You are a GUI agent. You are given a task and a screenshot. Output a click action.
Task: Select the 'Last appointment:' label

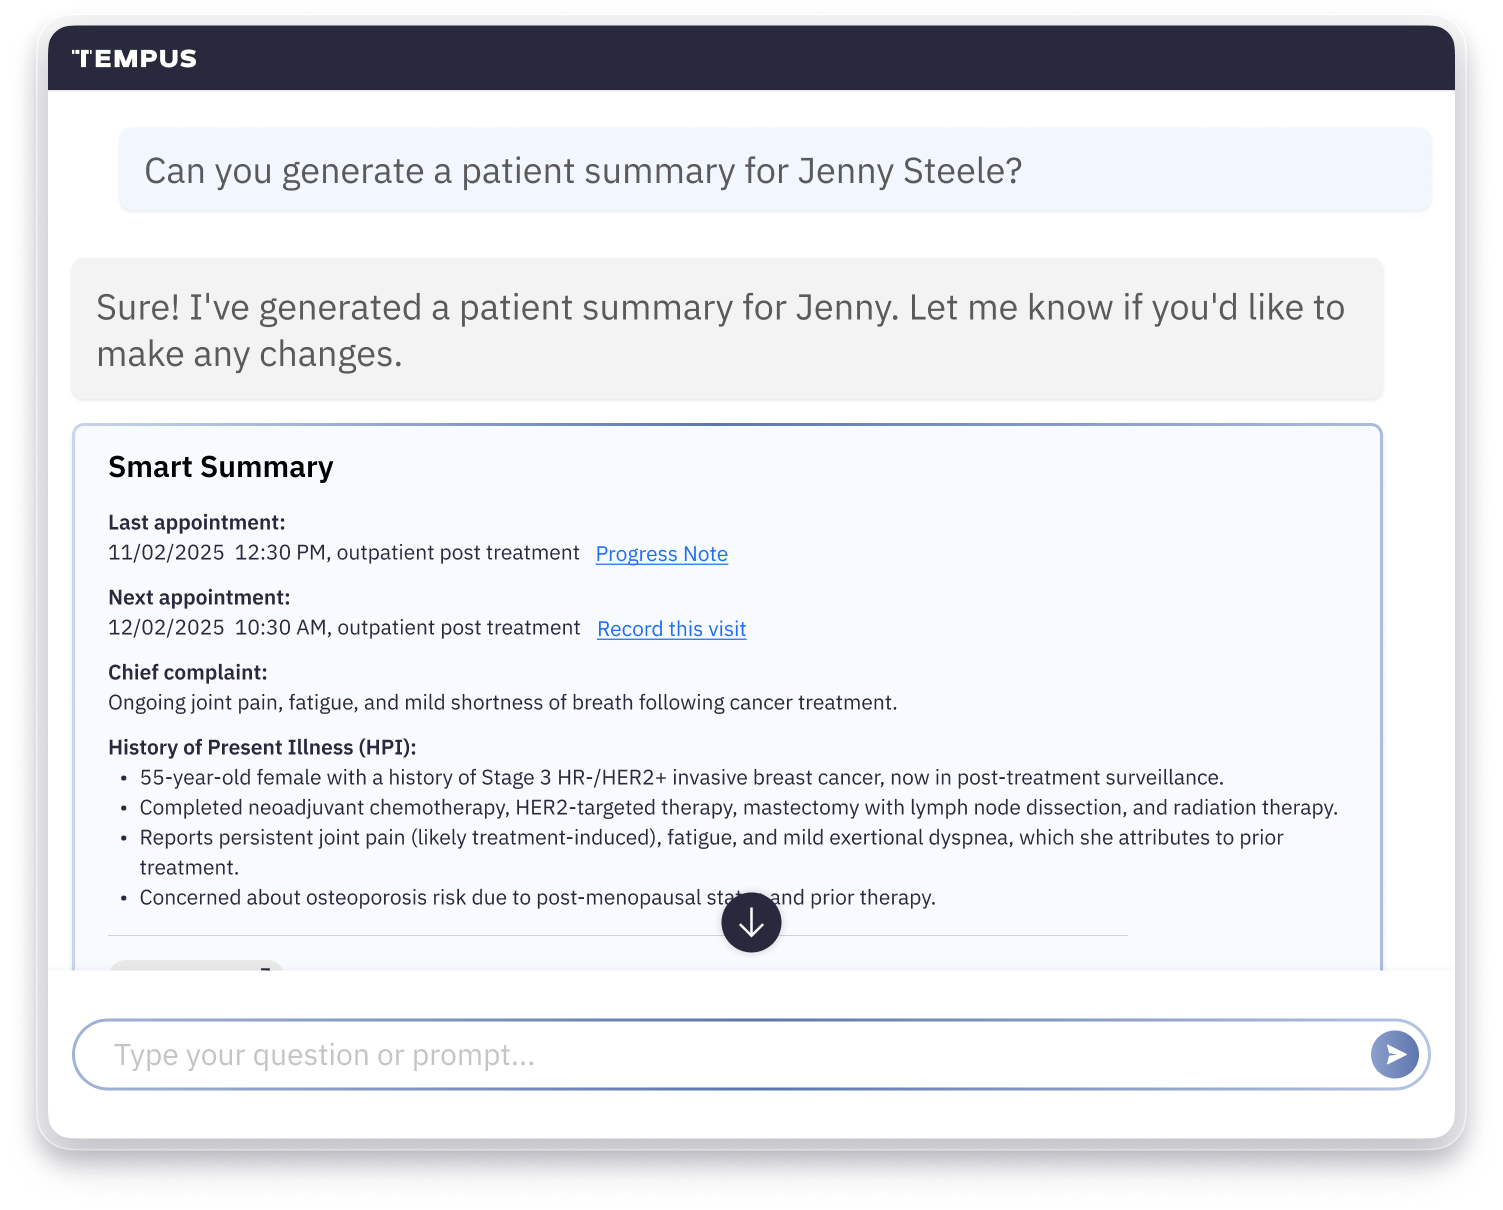197,522
